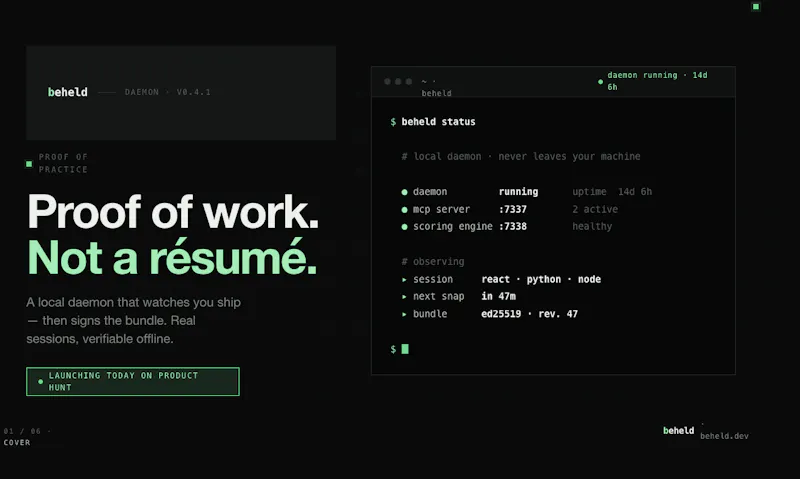Click the ':7337' port value
The height and width of the screenshot is (479, 800).
[x=513, y=209]
